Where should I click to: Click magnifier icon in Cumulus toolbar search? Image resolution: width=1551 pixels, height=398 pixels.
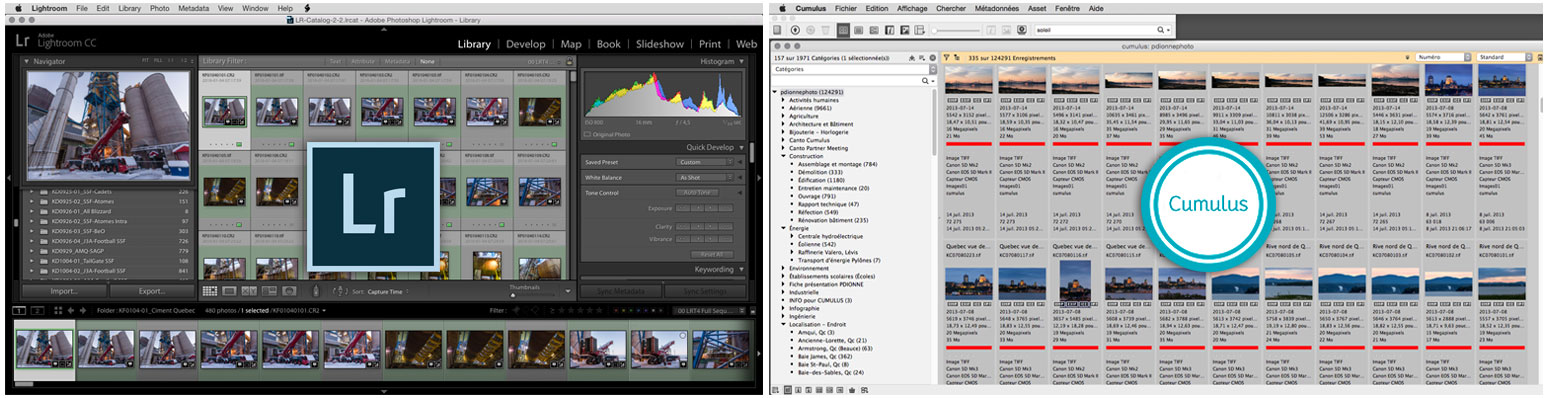click(x=1161, y=30)
